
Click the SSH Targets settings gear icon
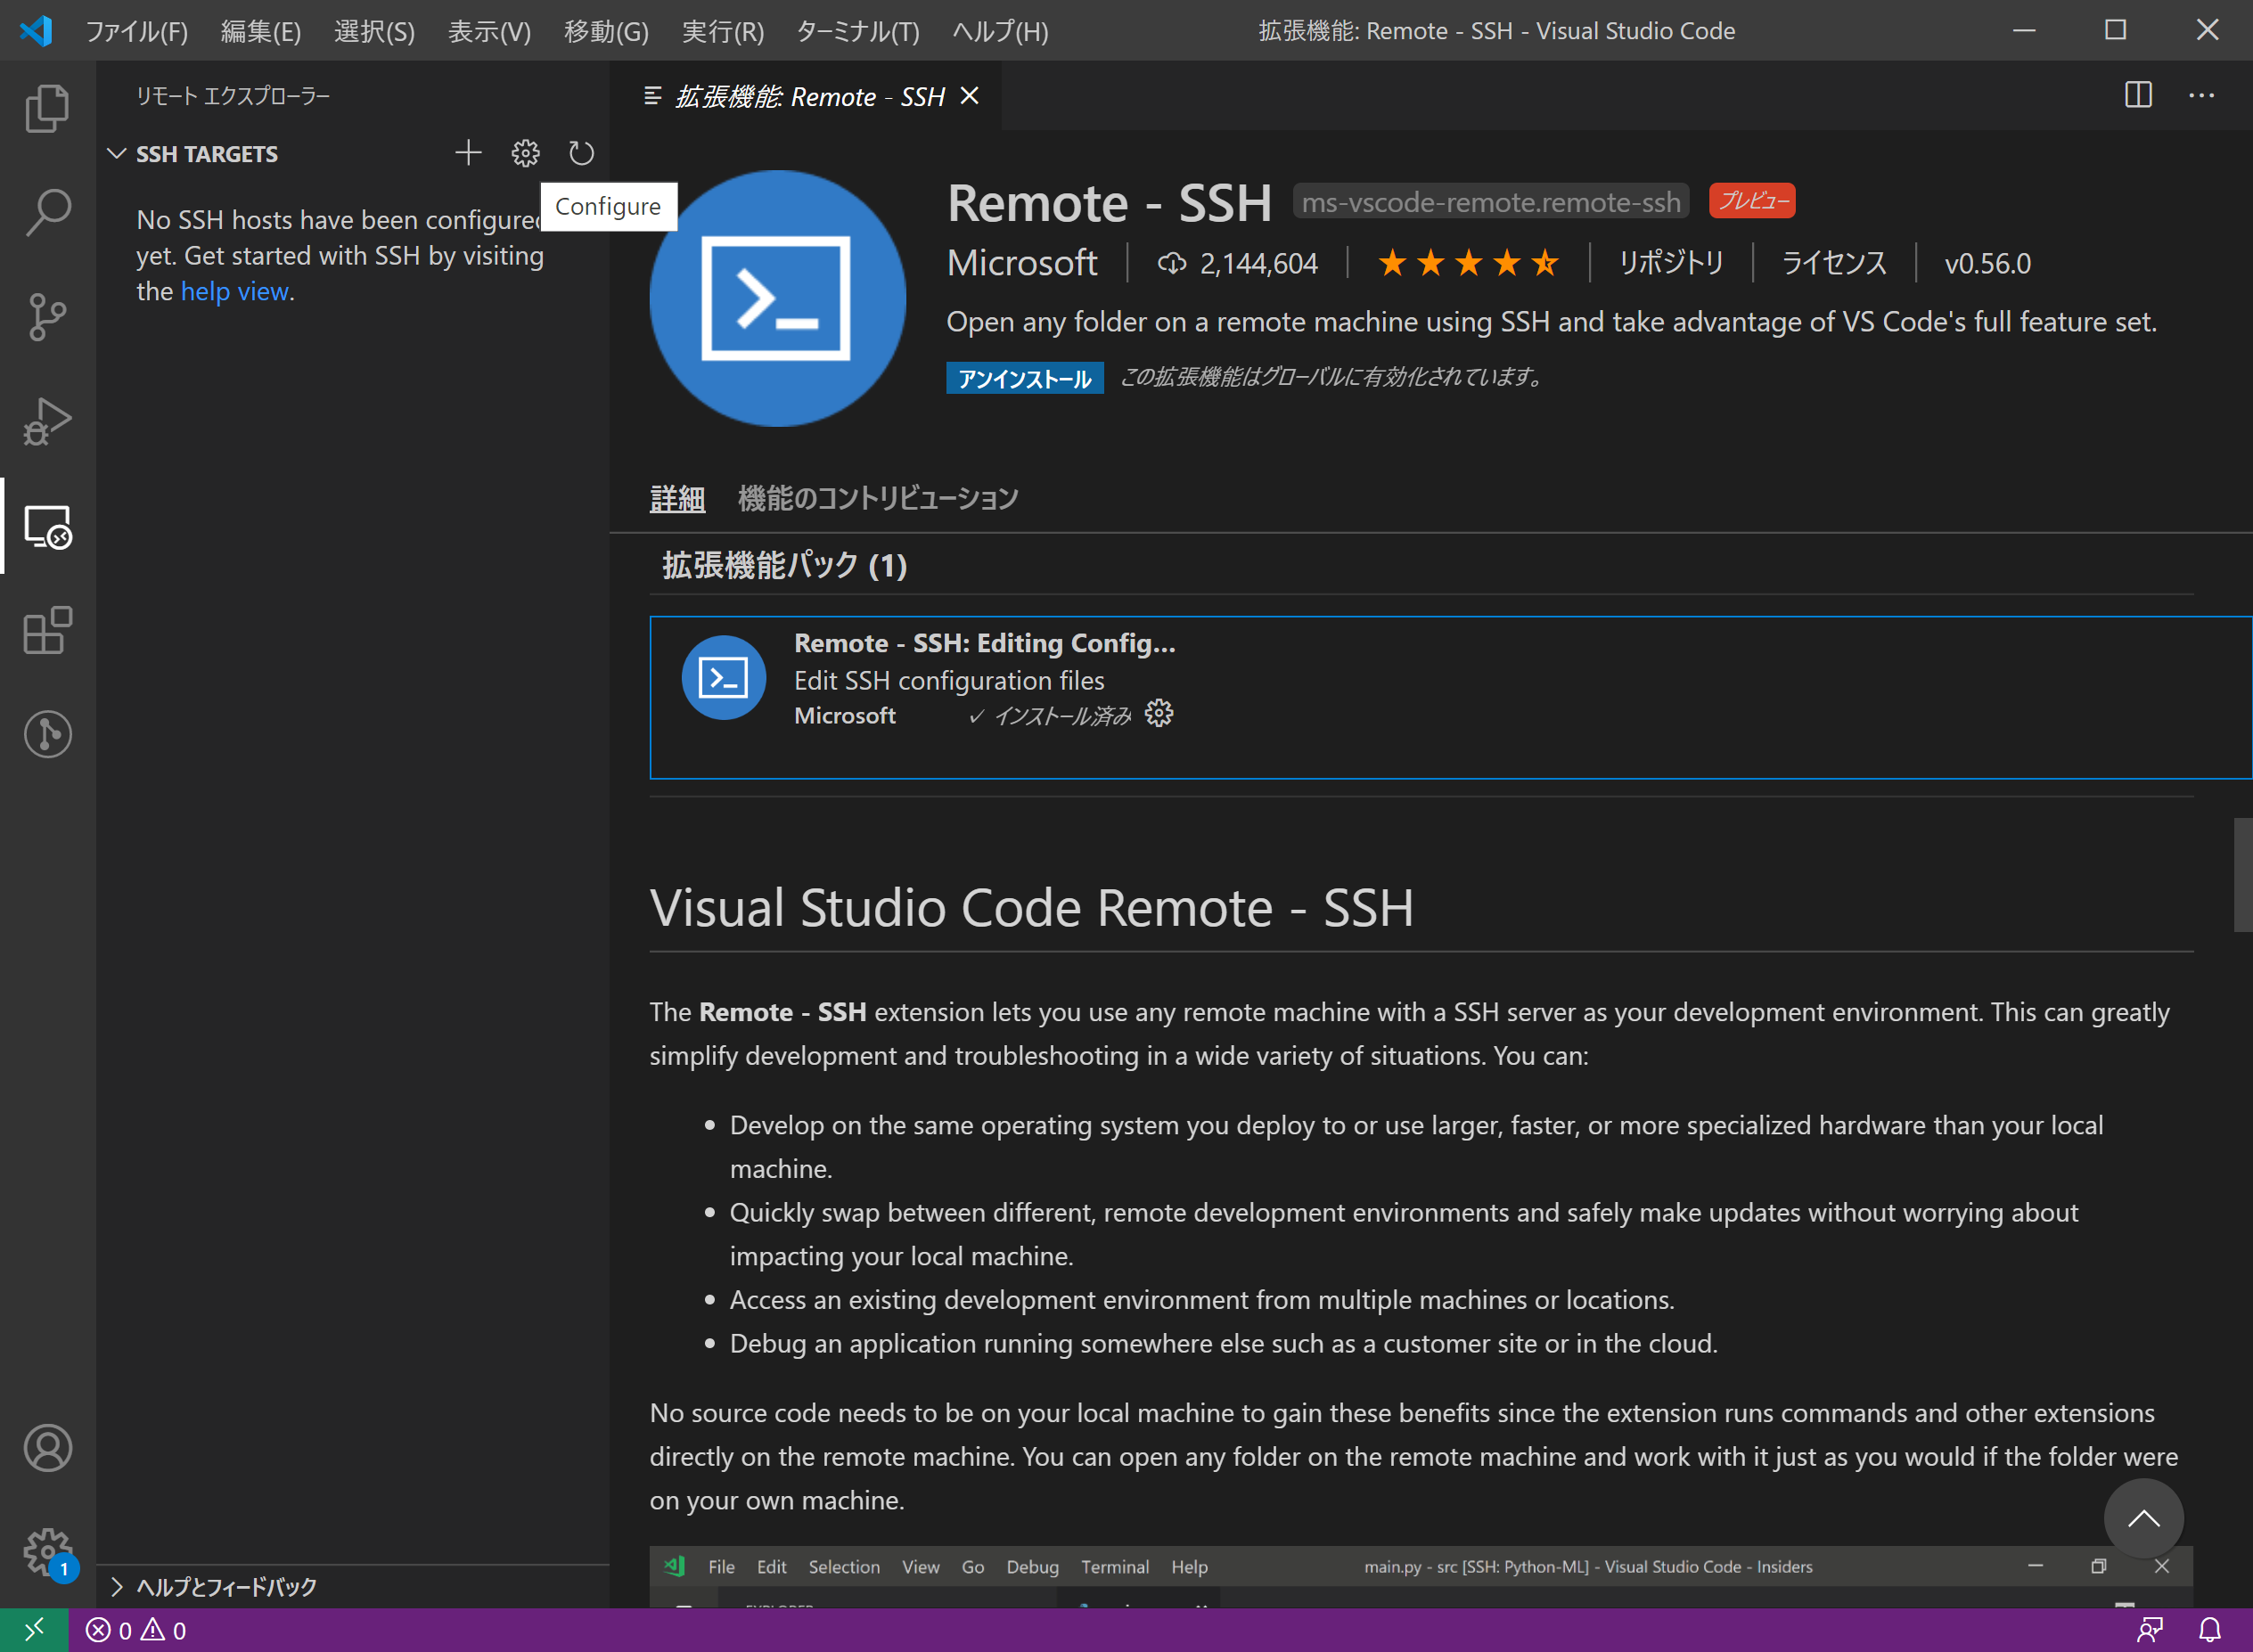click(x=525, y=154)
